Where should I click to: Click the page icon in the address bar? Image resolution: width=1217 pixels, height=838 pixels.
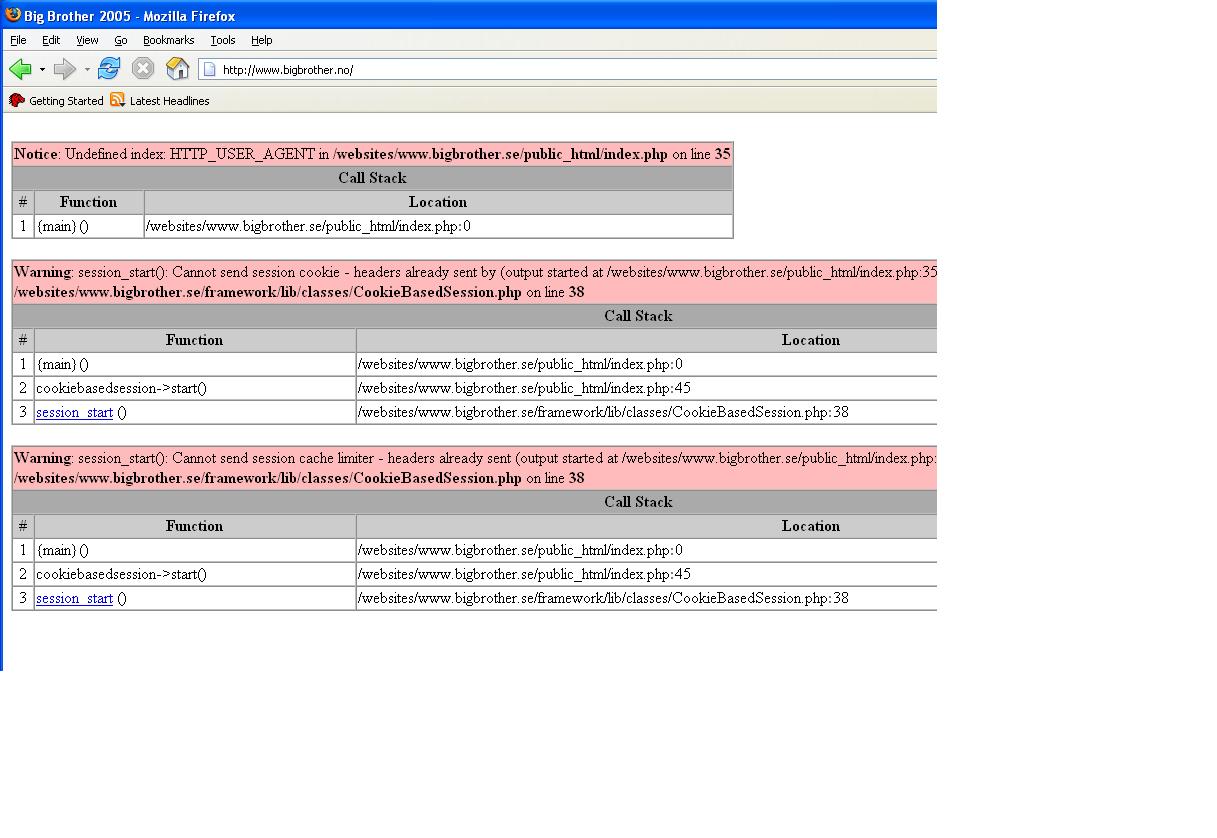(x=210, y=69)
